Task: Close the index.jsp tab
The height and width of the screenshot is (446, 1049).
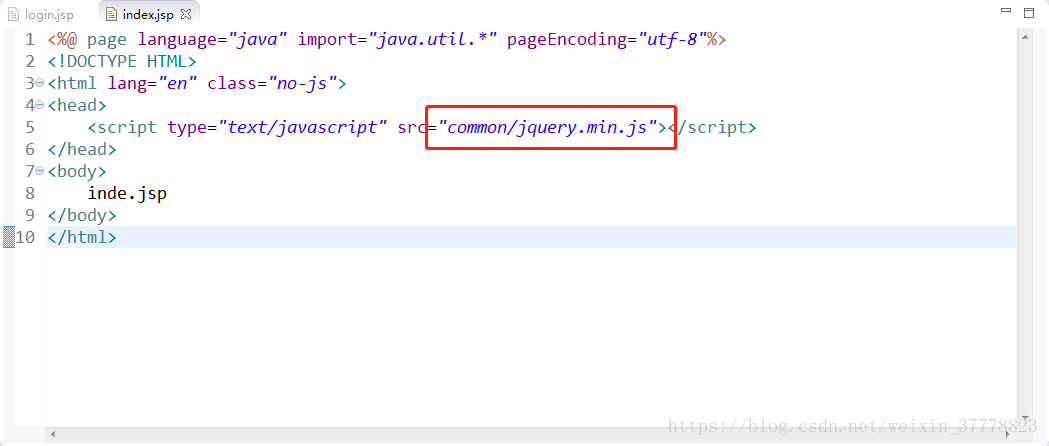Action: click(186, 13)
